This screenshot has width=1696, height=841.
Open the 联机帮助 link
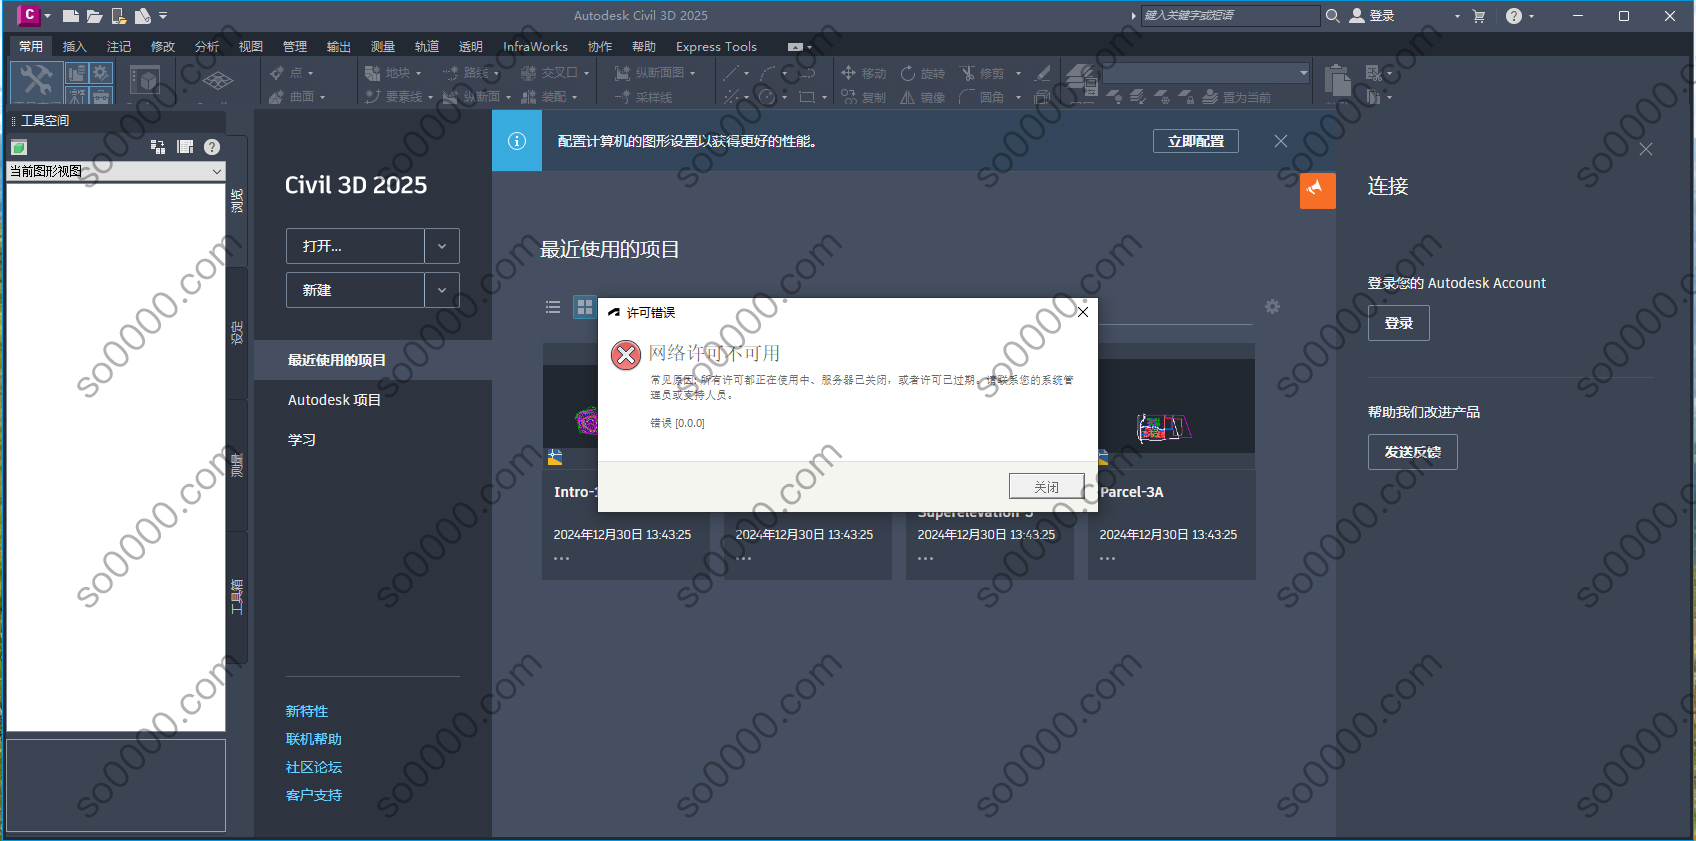point(314,739)
